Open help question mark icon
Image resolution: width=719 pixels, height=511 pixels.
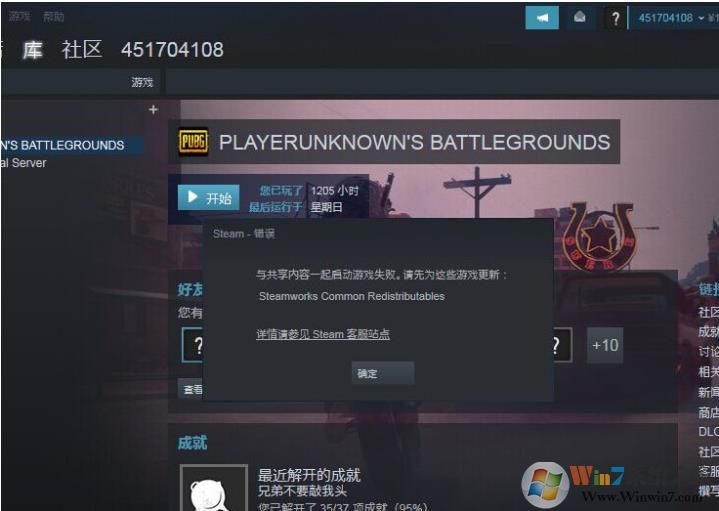click(615, 18)
